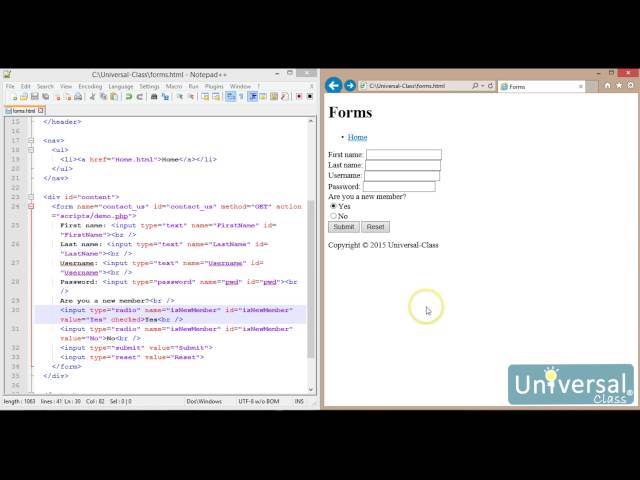This screenshot has height=480, width=640.
Task: Close the forms.html tab in Notepad++
Action: click(40, 111)
